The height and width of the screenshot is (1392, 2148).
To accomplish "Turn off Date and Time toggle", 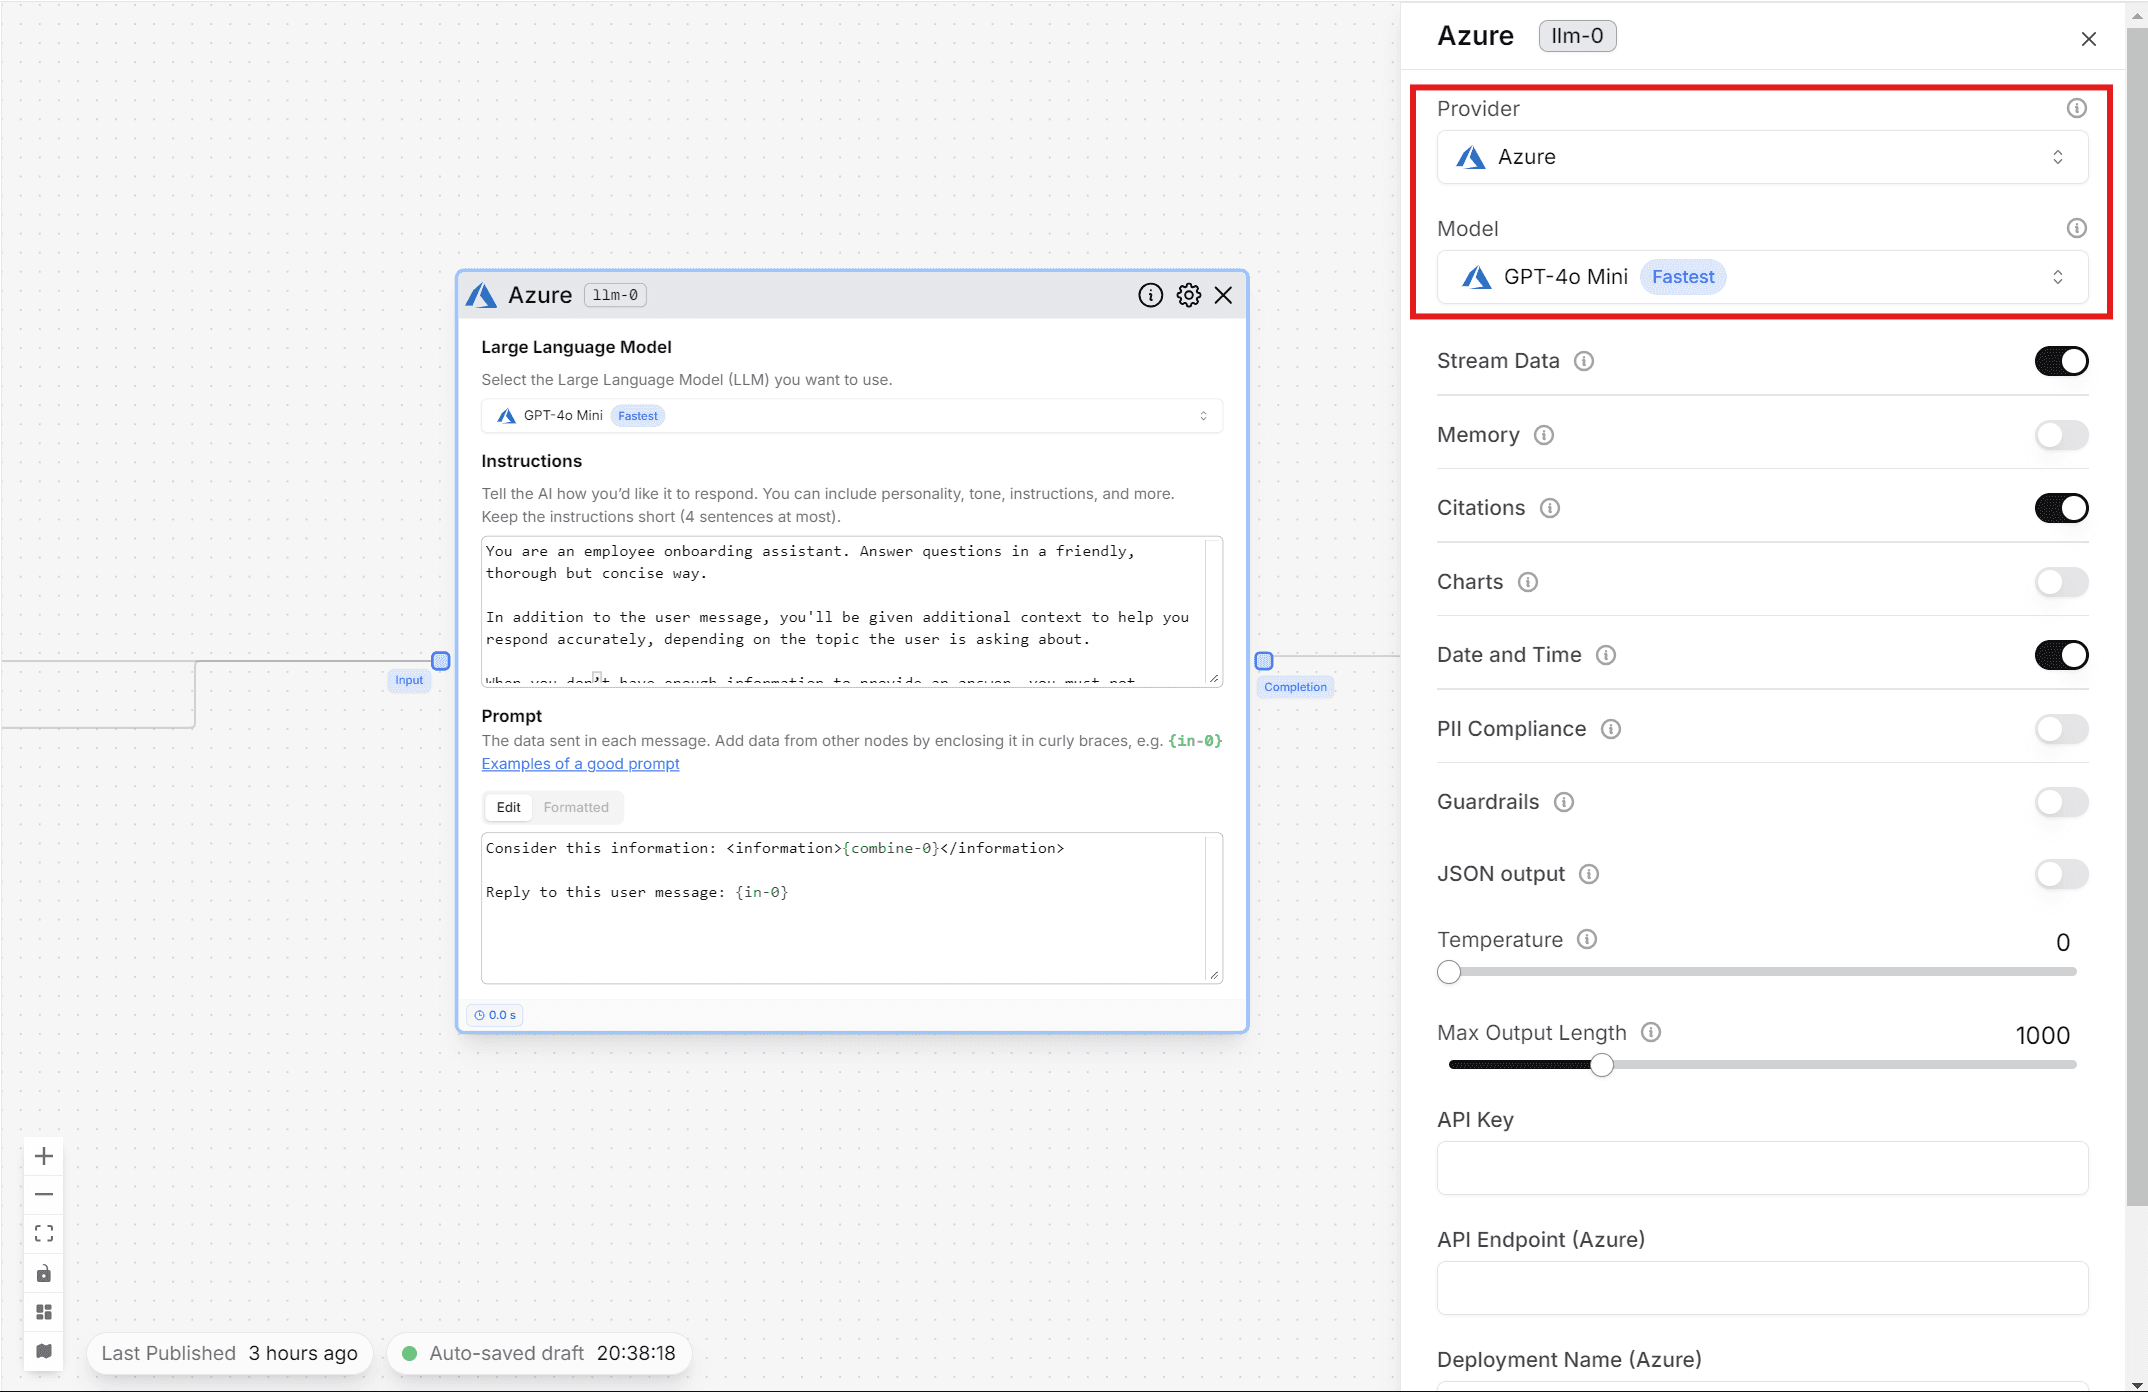I will 2061,655.
